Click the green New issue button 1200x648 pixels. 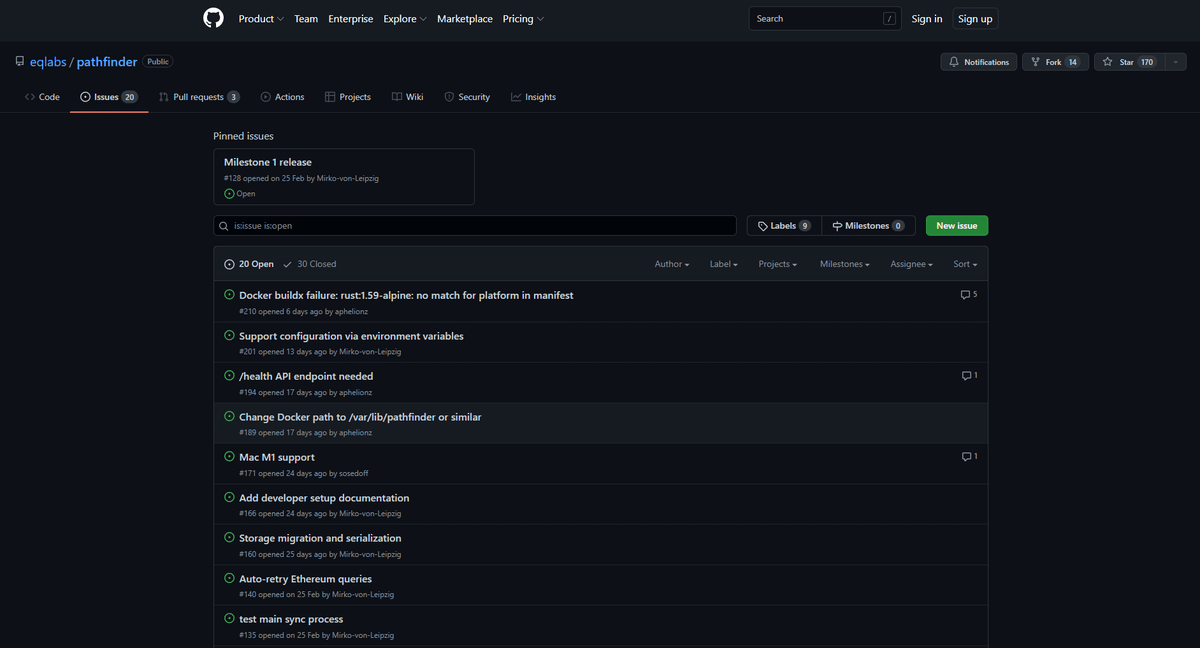click(x=956, y=226)
